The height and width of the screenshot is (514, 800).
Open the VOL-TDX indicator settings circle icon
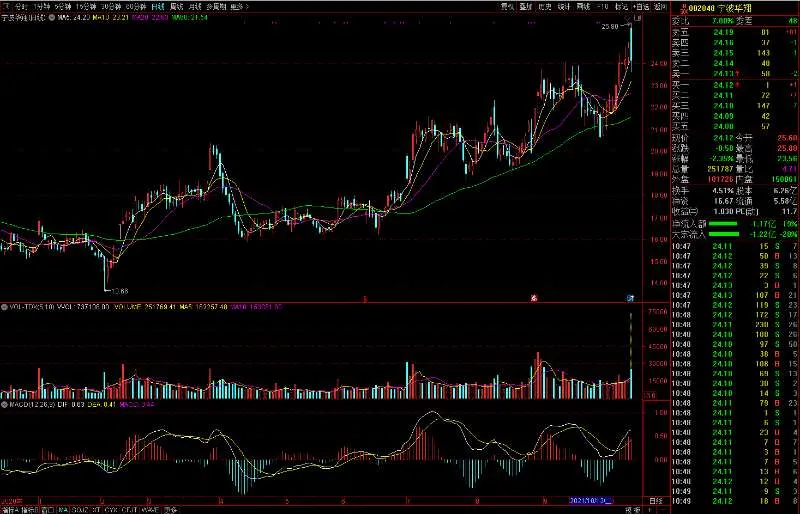4,307
